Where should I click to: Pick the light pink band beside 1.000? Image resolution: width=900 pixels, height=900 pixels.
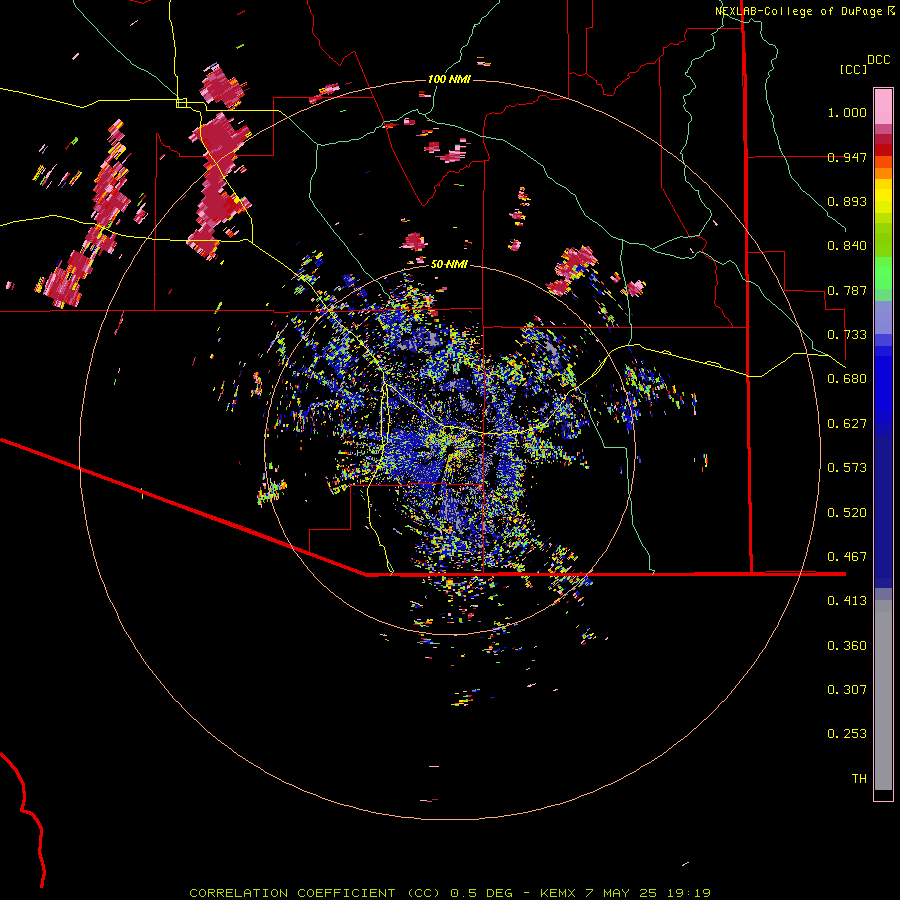[883, 106]
